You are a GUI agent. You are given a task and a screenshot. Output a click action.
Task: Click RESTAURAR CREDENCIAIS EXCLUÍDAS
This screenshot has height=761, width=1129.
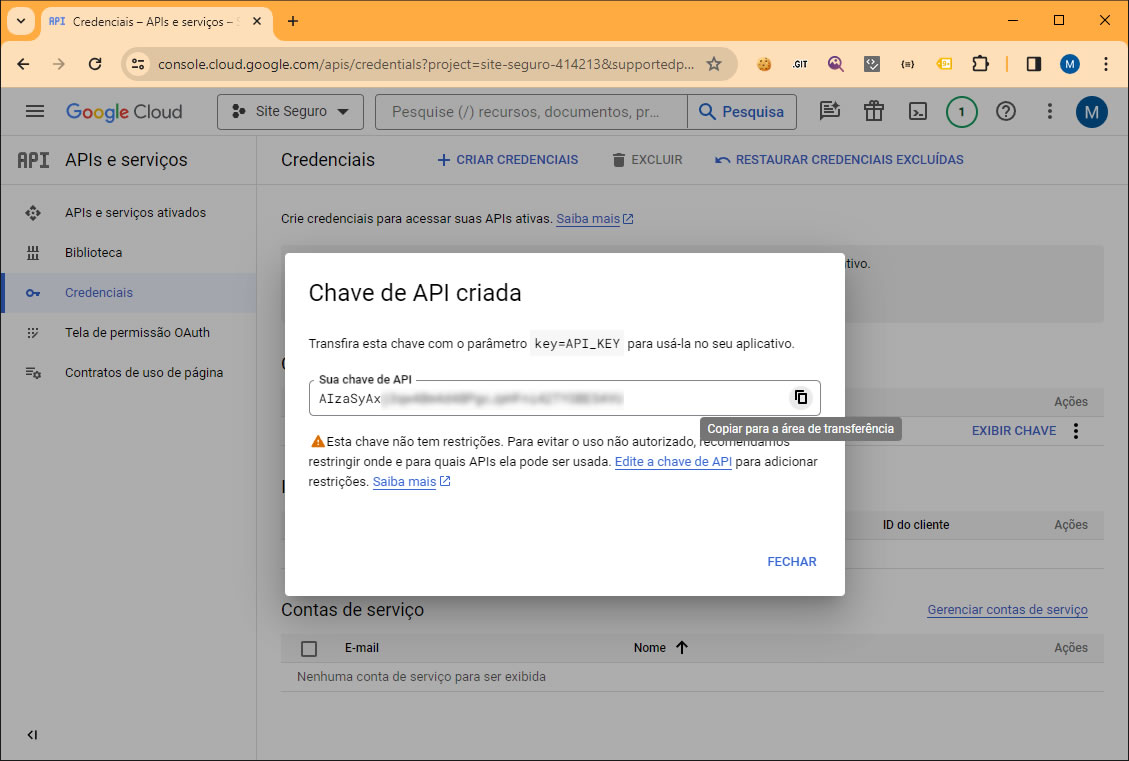(839, 160)
